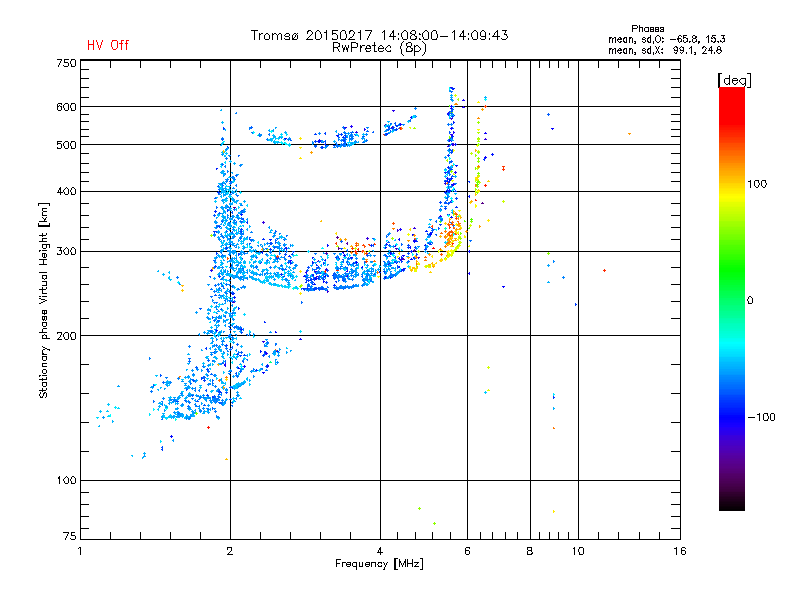800x600 pixels.
Task: Click the y-axis label '600'
Action: (67, 107)
